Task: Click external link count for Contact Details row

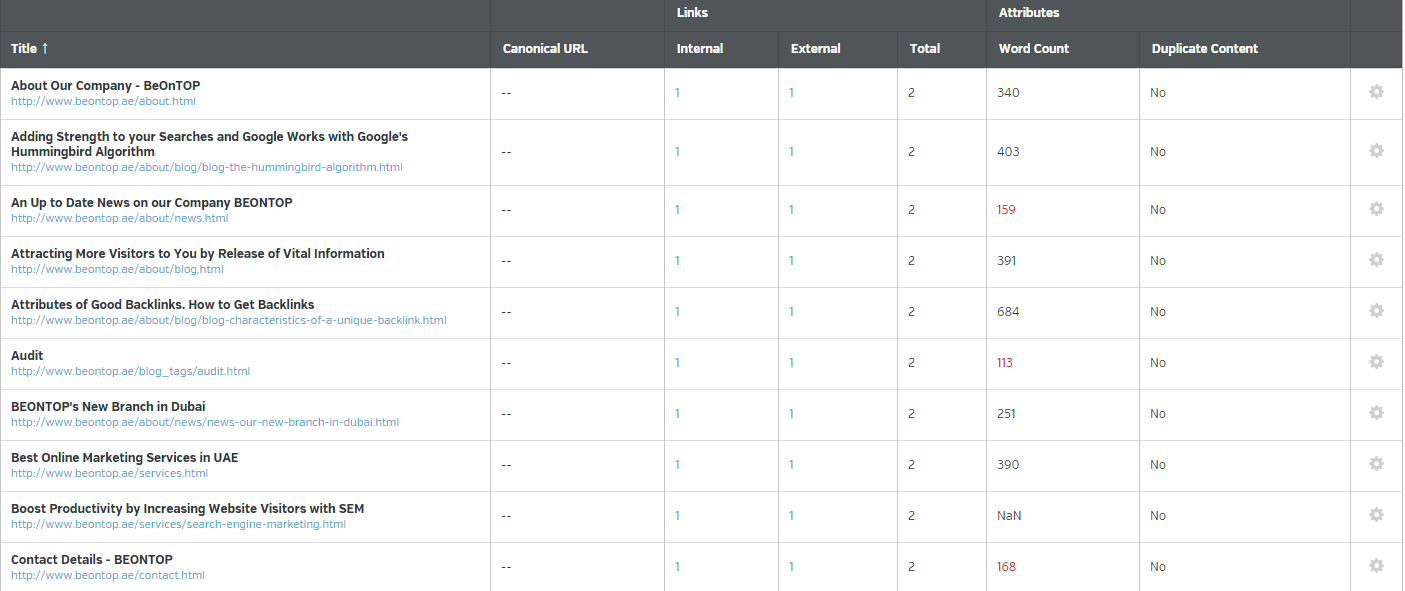Action: (791, 566)
